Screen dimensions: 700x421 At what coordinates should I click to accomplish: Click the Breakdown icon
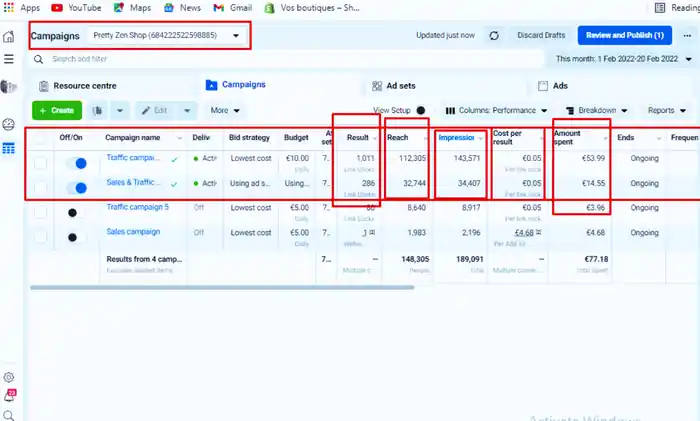570,111
